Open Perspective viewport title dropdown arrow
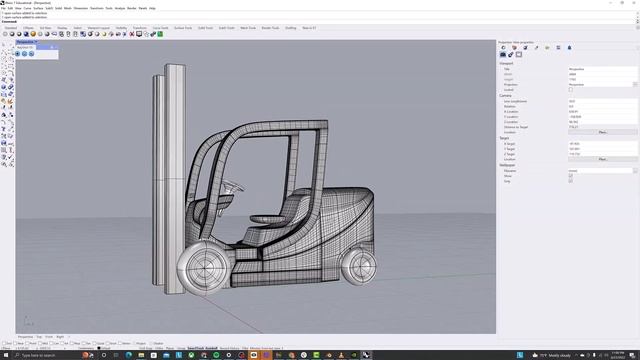Image resolution: width=640 pixels, height=360 pixels. pyautogui.click(x=36, y=42)
